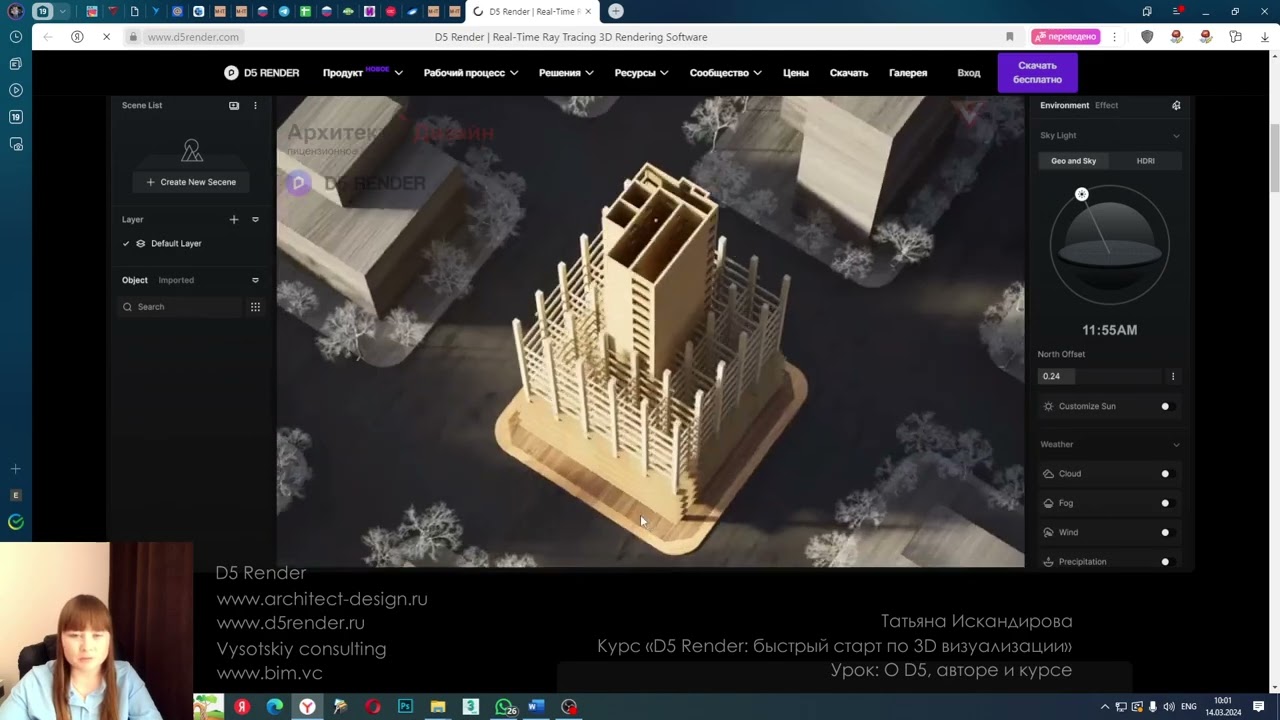Click the Wind weather icon
Viewport: 1280px width, 720px height.
tap(1048, 533)
